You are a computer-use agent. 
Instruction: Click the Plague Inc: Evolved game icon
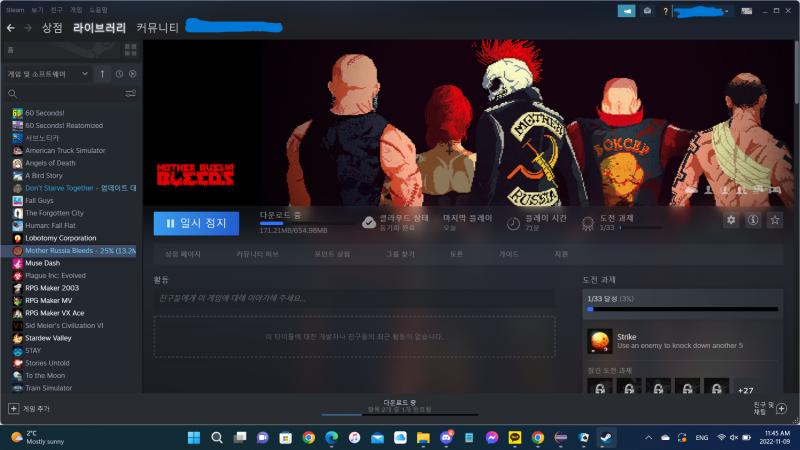click(17, 276)
